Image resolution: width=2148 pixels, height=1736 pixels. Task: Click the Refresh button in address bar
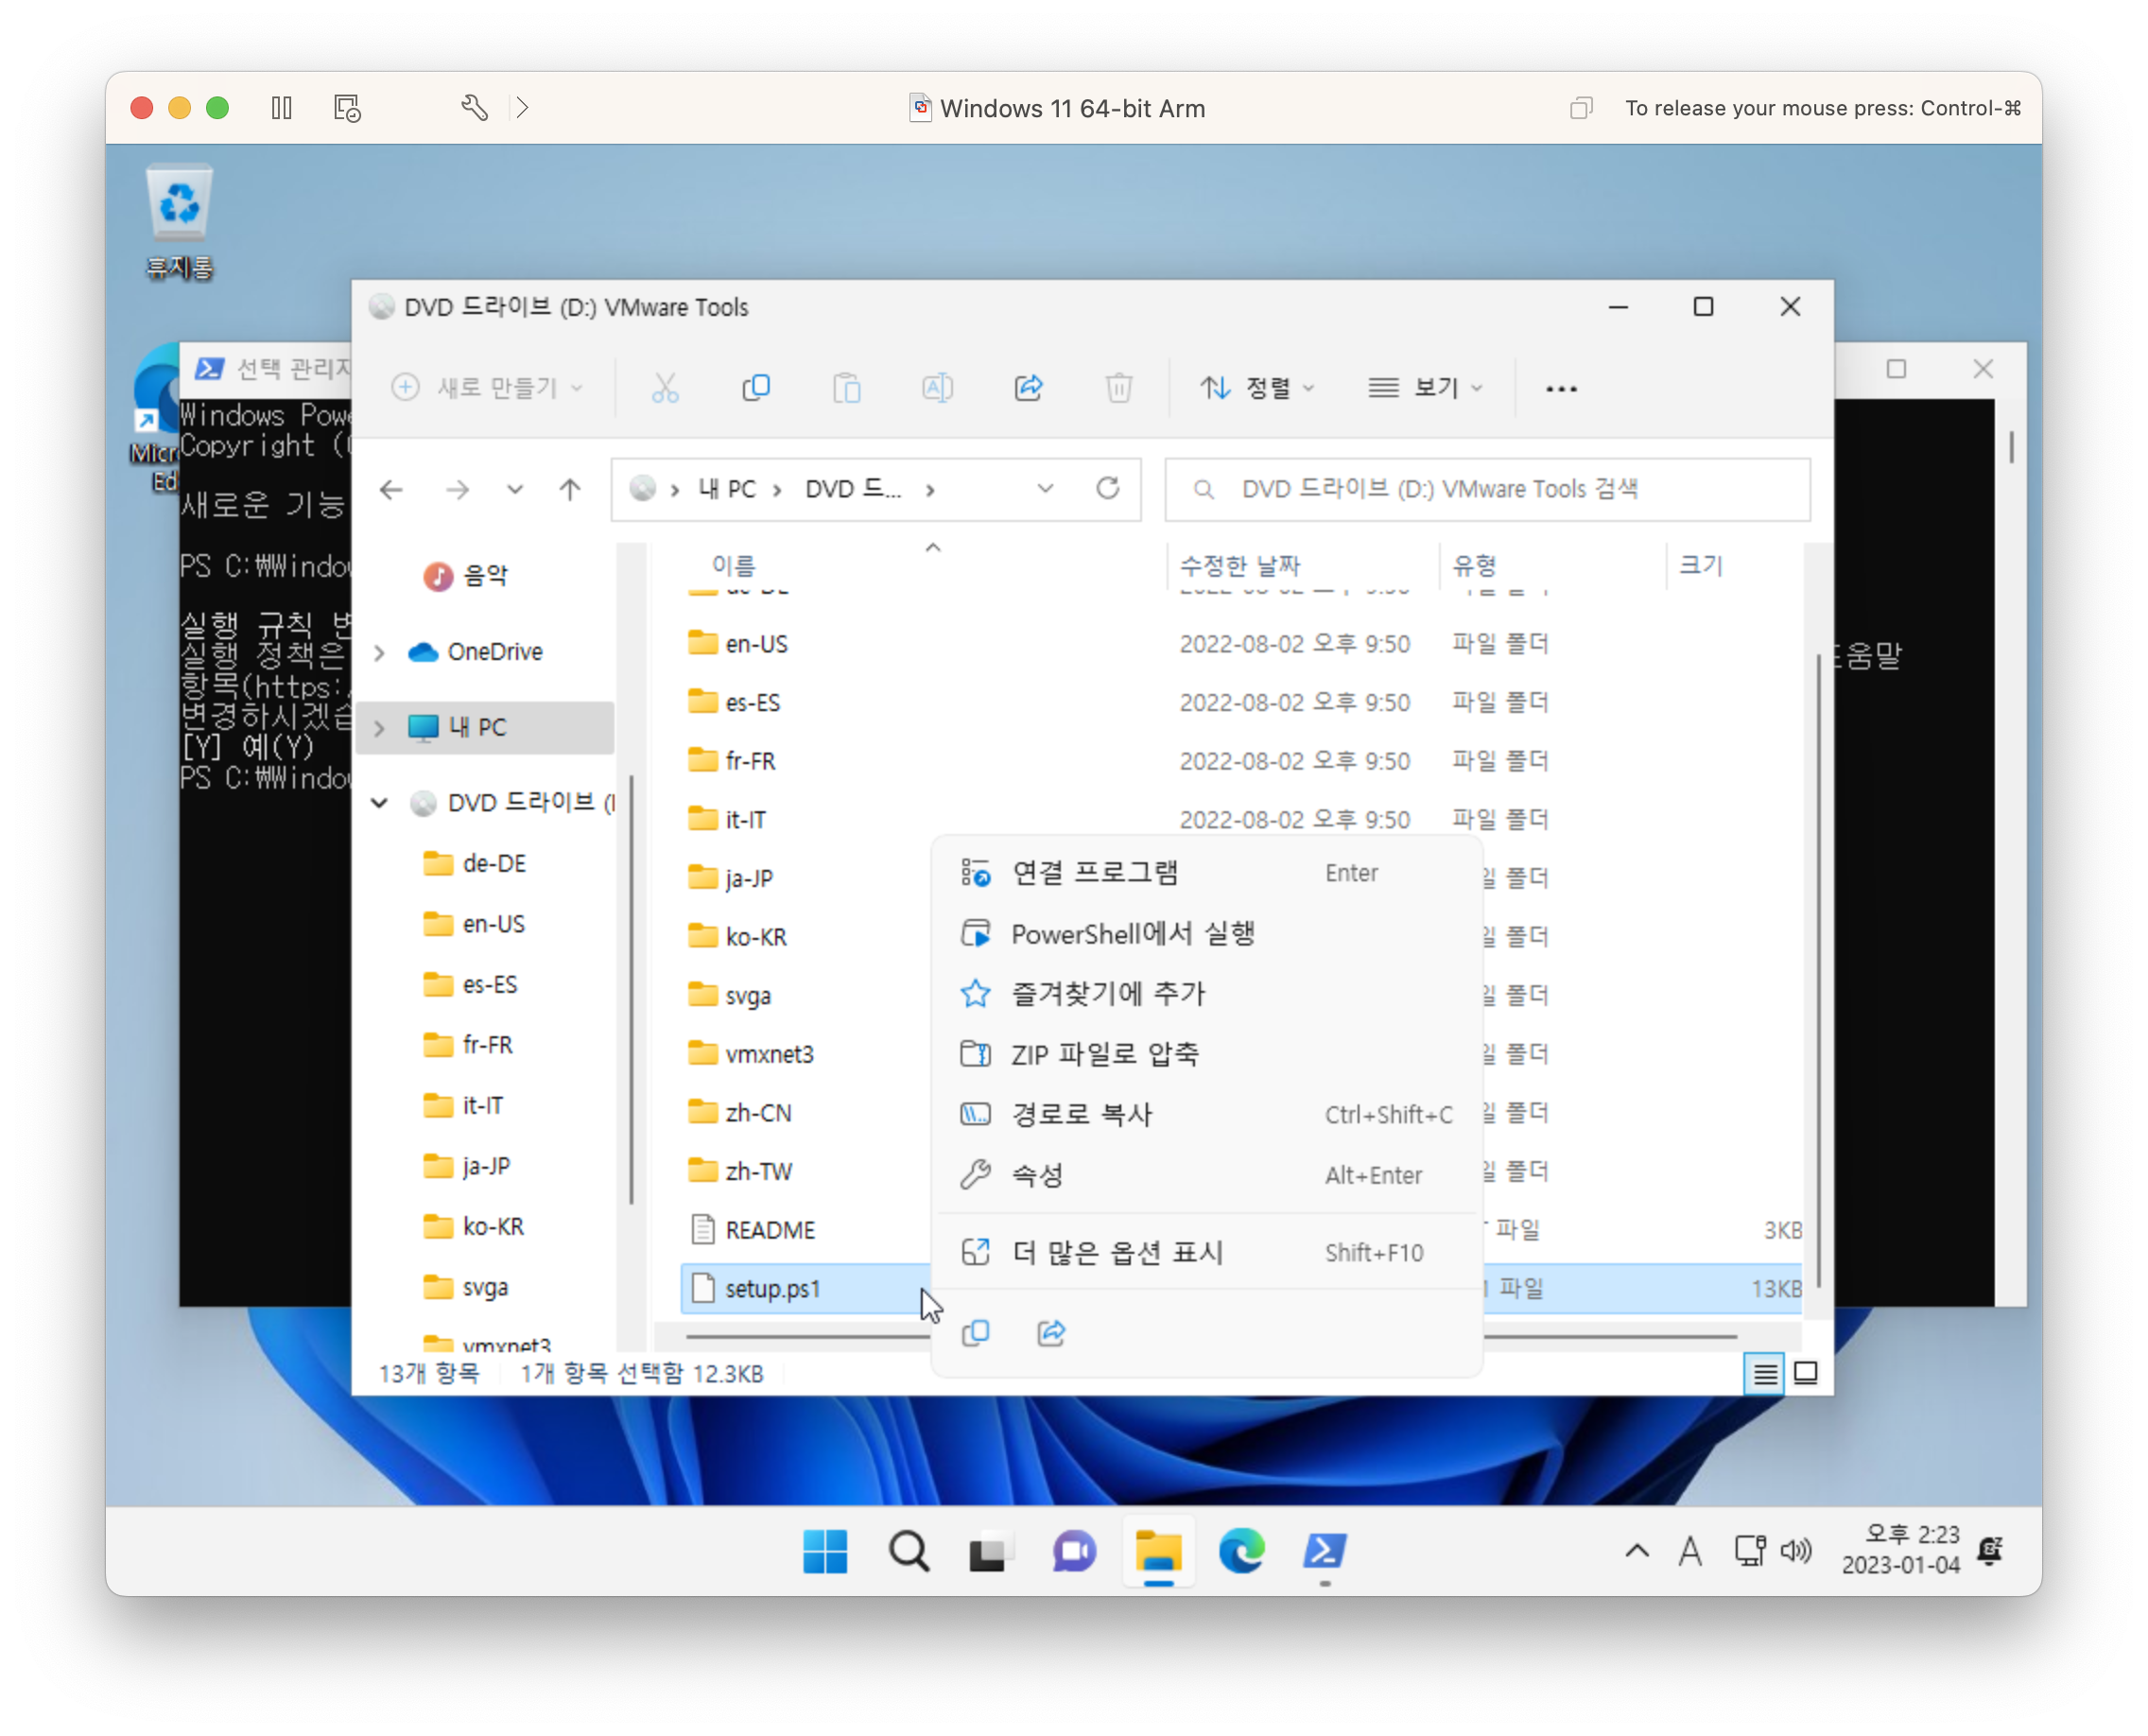[1107, 489]
